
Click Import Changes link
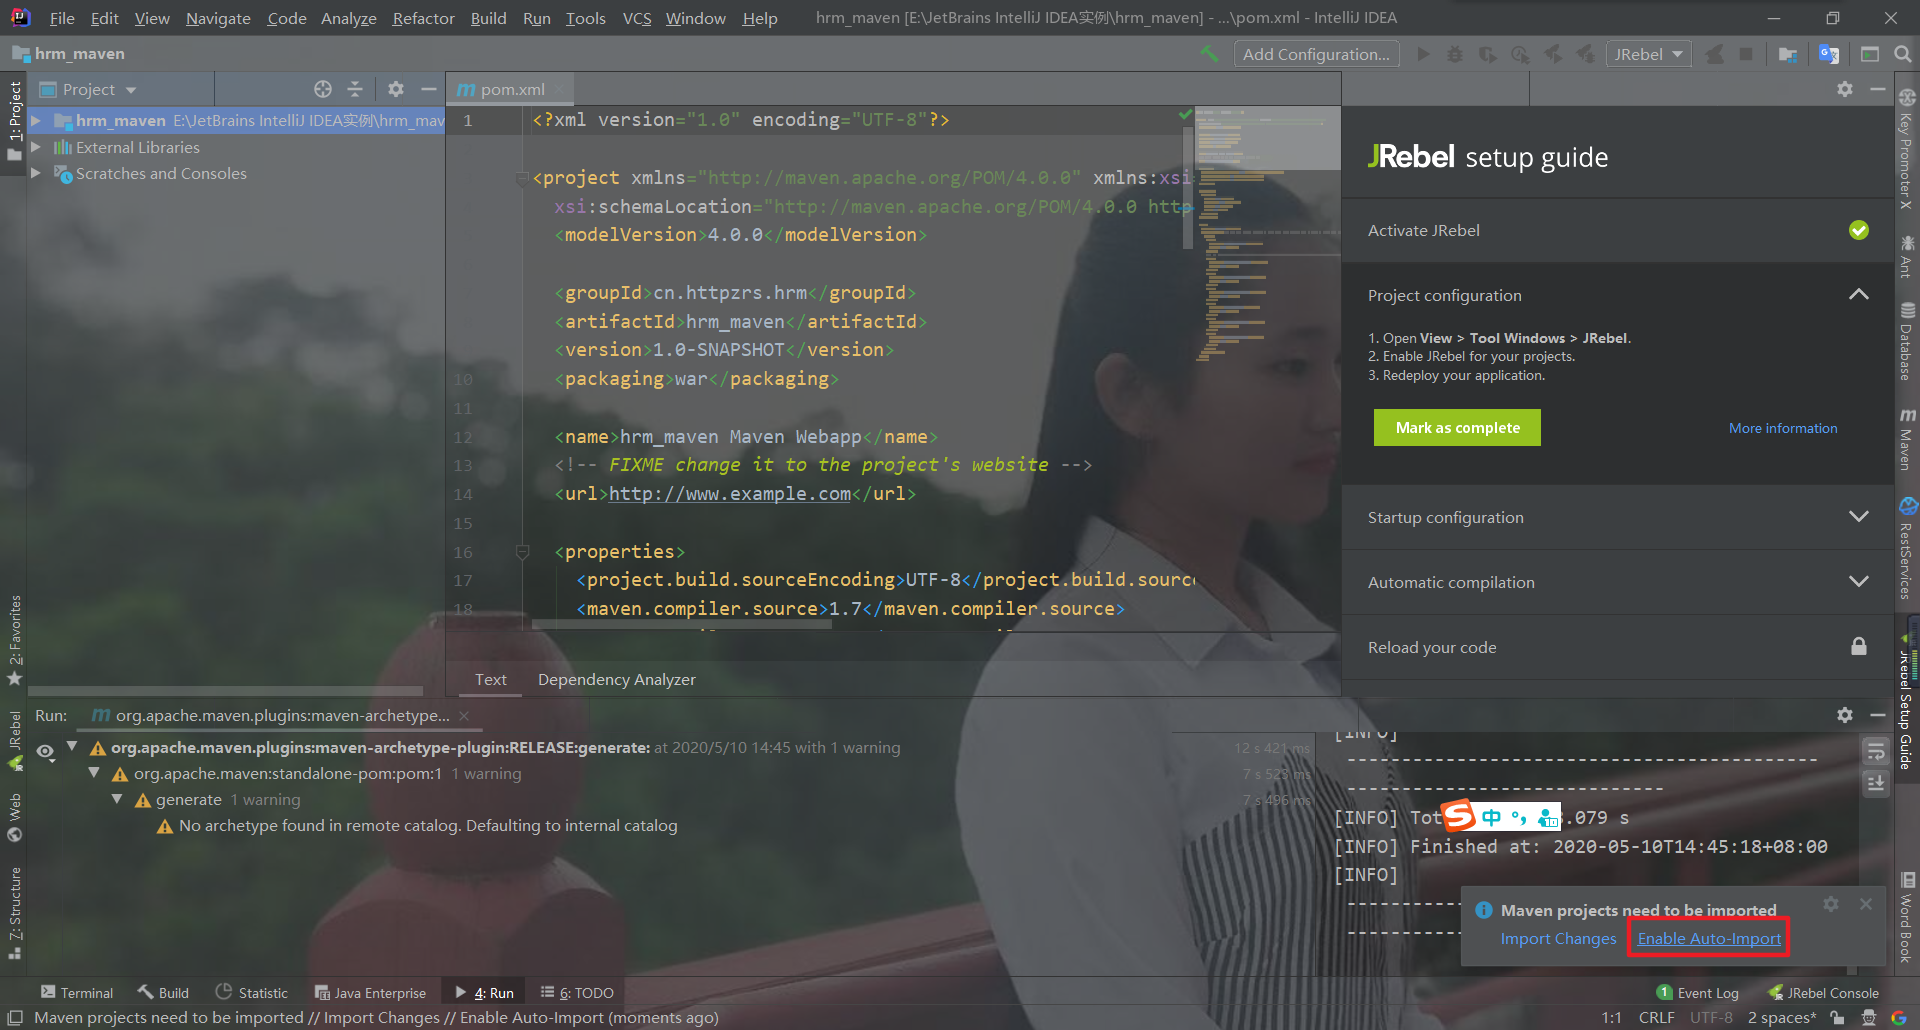(1558, 939)
